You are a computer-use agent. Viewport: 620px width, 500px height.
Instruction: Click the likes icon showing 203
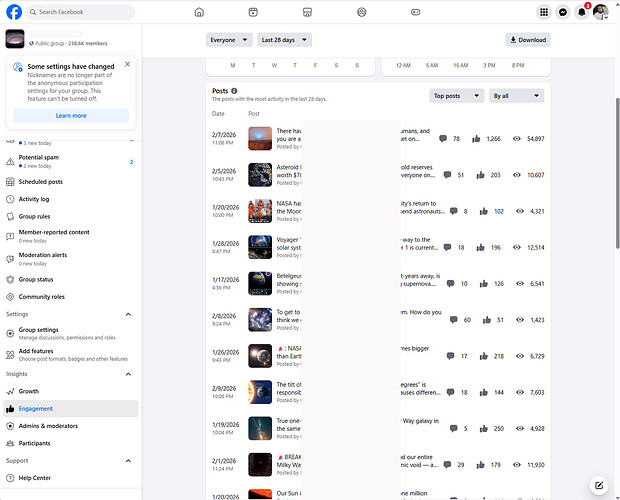[480, 175]
